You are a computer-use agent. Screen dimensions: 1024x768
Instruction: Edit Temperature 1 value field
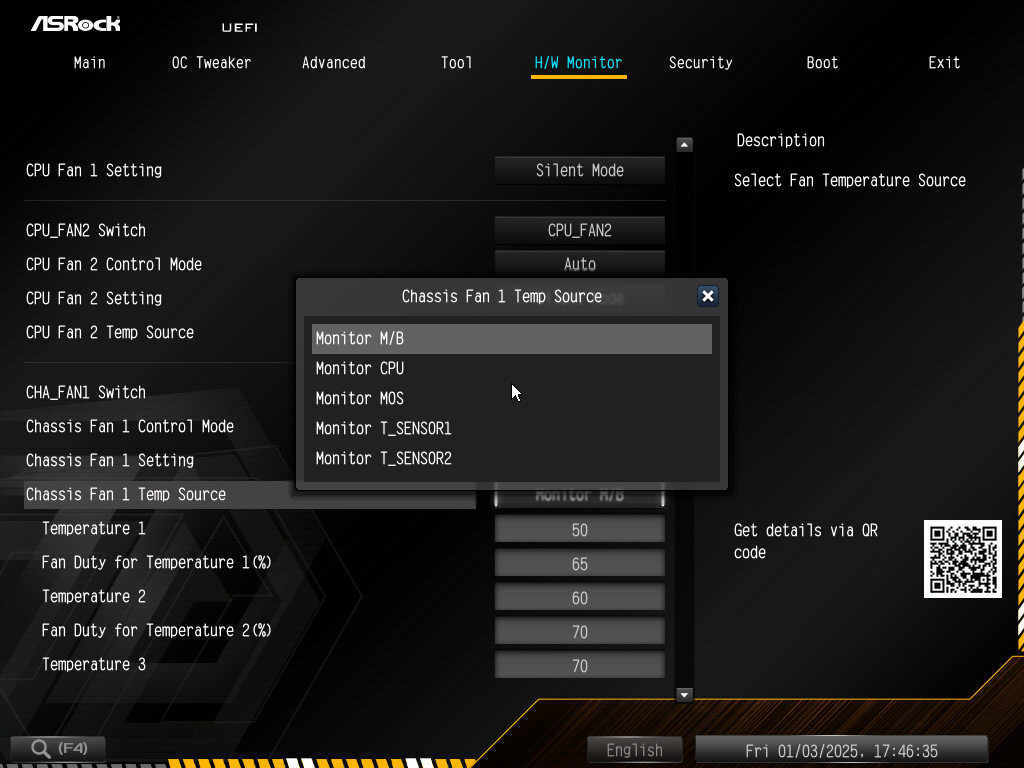(x=579, y=530)
